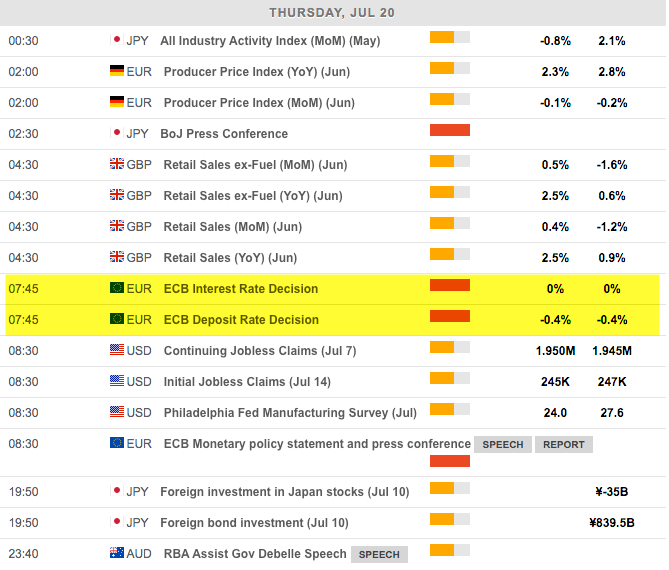The width and height of the screenshot is (669, 570).
Task: Open Retail Sales (MoM) (Jun) event
Action: pos(233,227)
